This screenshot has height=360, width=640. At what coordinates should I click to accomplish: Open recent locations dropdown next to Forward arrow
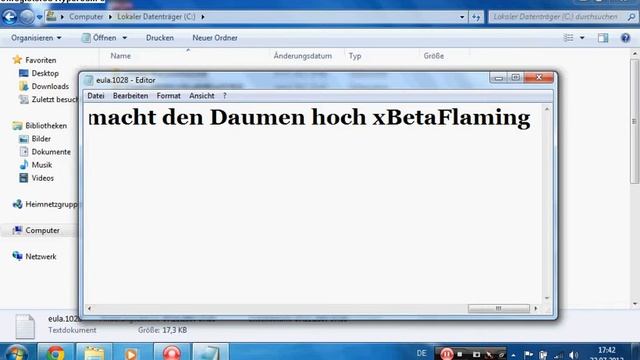click(39, 17)
